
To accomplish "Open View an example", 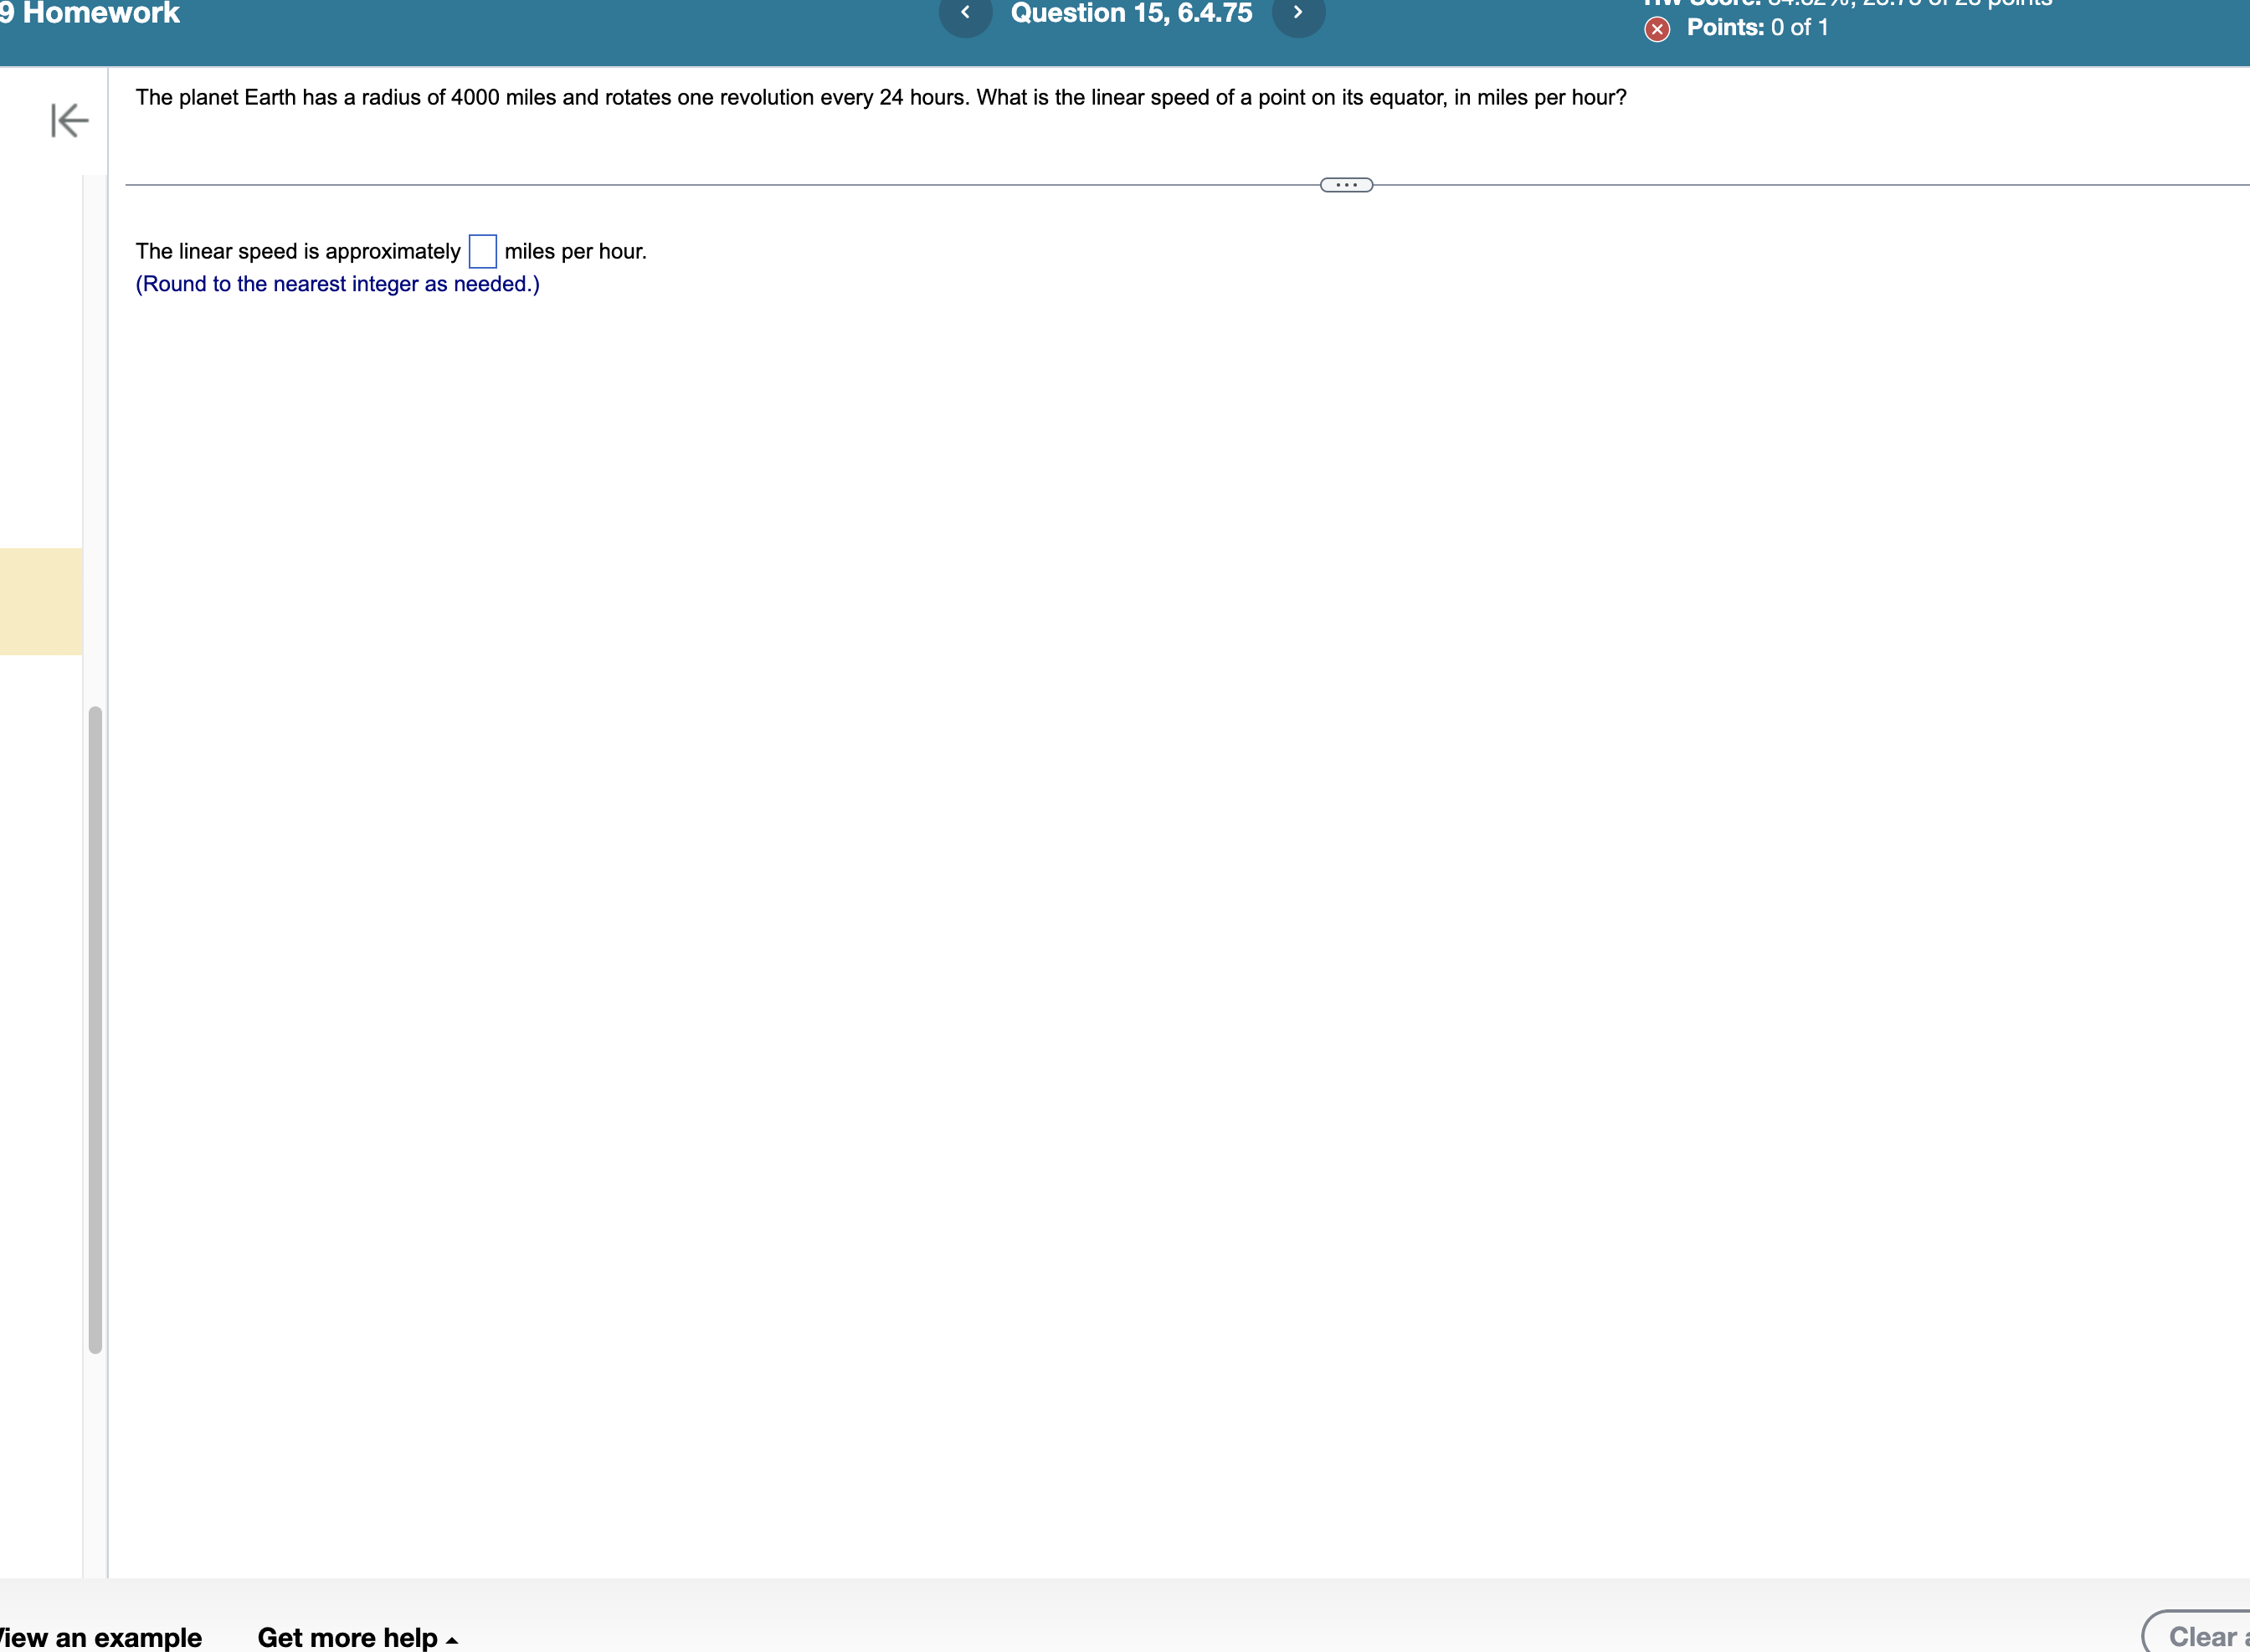I will click(100, 1637).
